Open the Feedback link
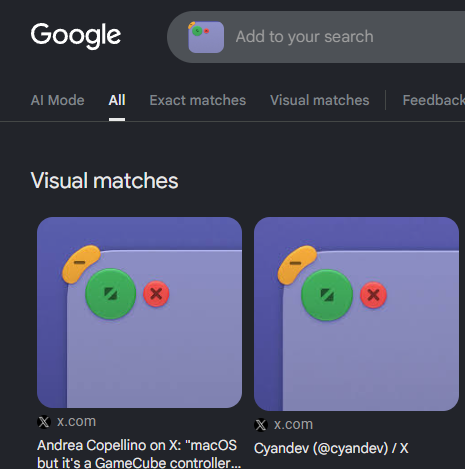The width and height of the screenshot is (465, 469). tap(434, 100)
